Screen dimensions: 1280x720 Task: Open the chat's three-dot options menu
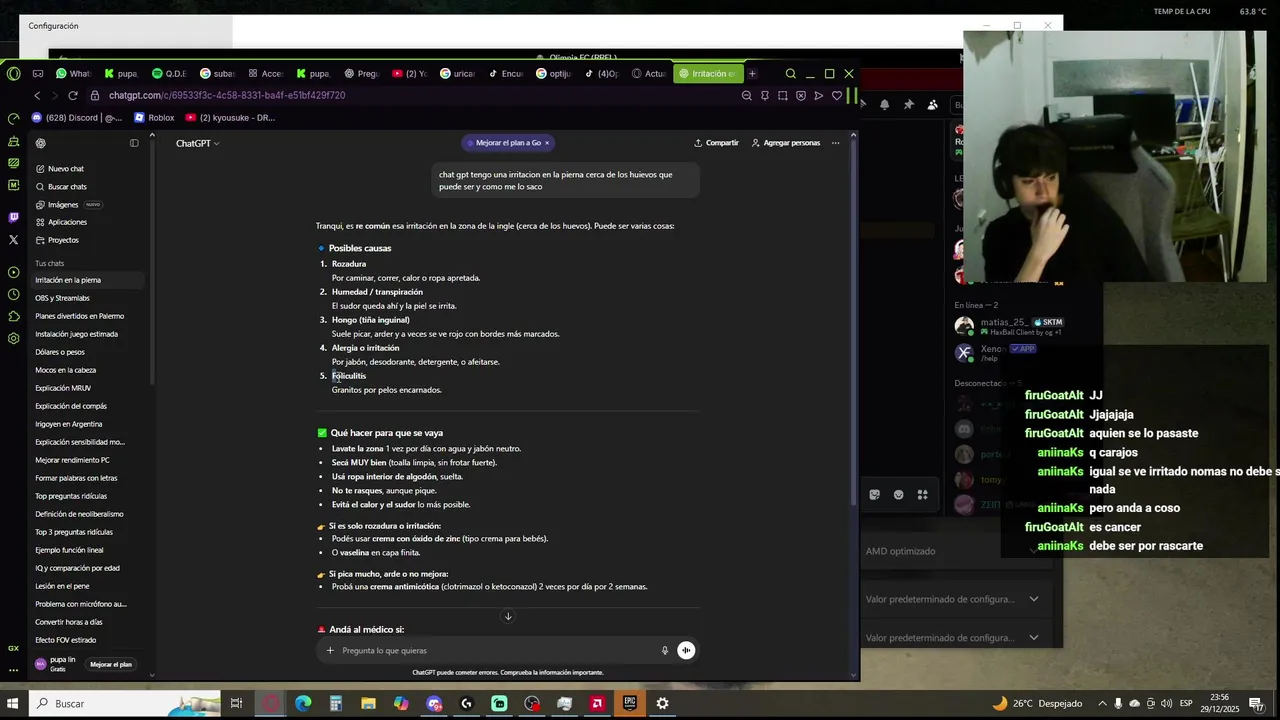coord(835,143)
